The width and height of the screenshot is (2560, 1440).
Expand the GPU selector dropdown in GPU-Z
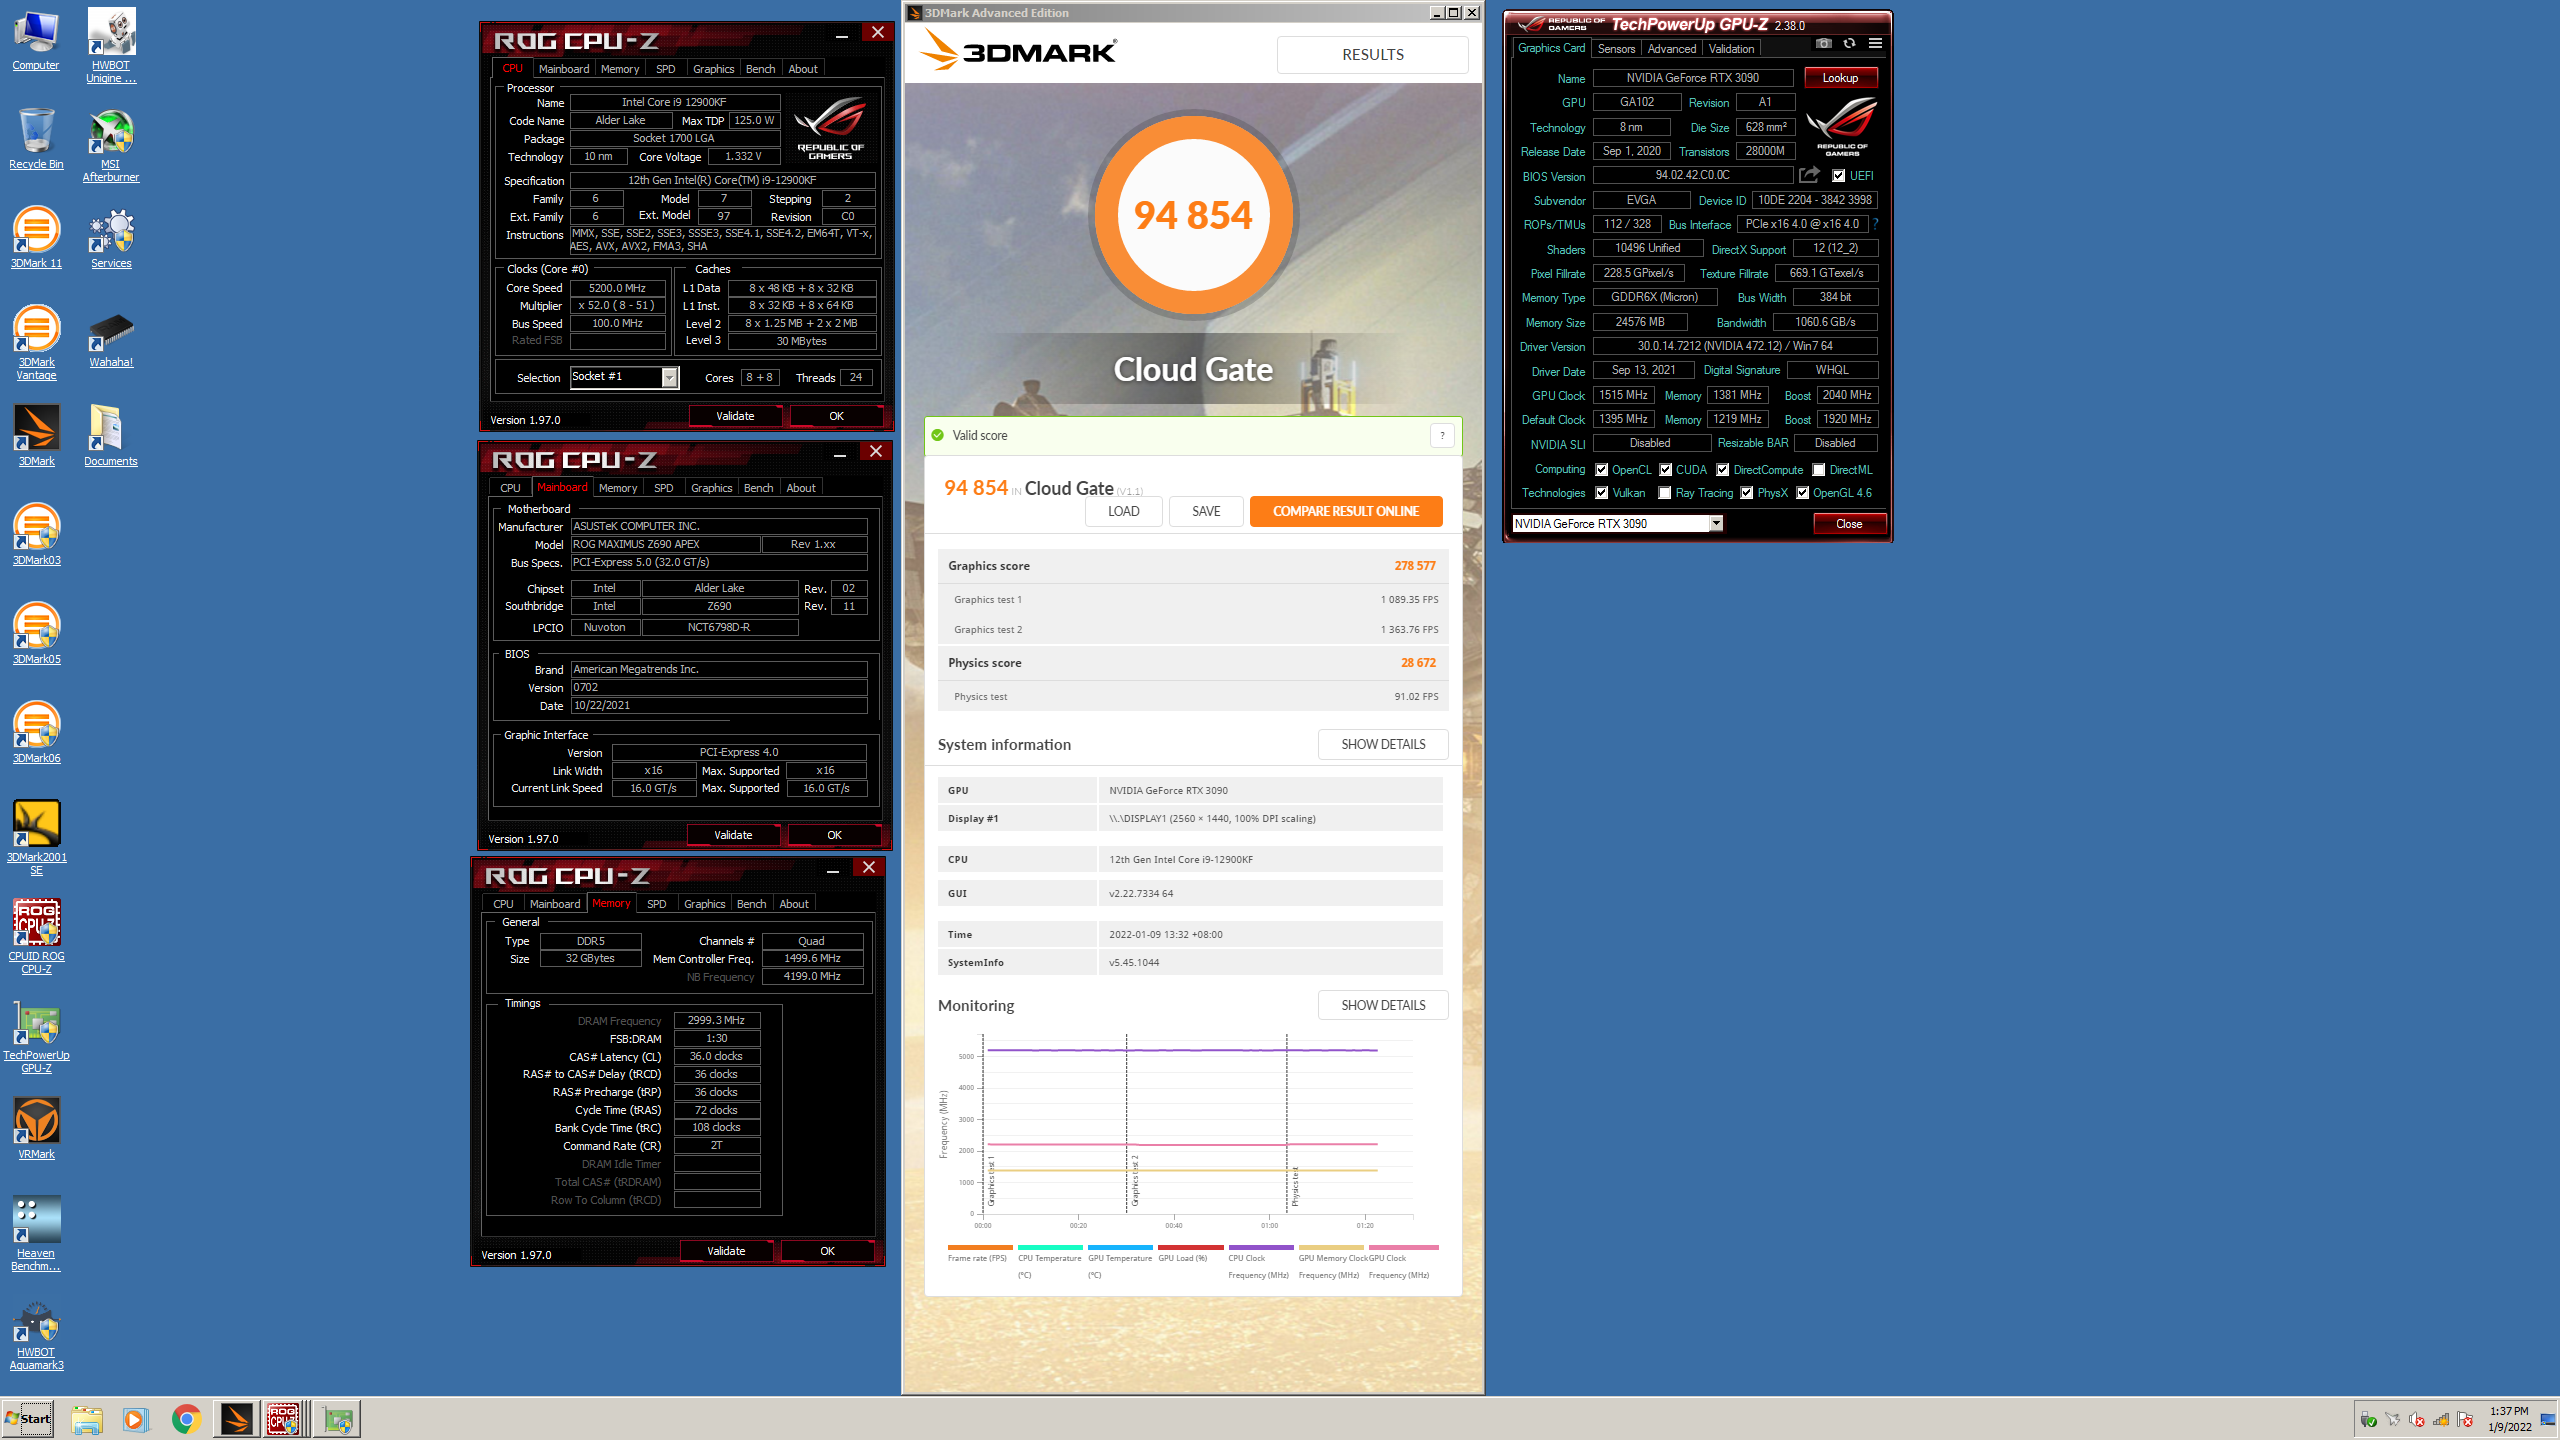pyautogui.click(x=1716, y=523)
